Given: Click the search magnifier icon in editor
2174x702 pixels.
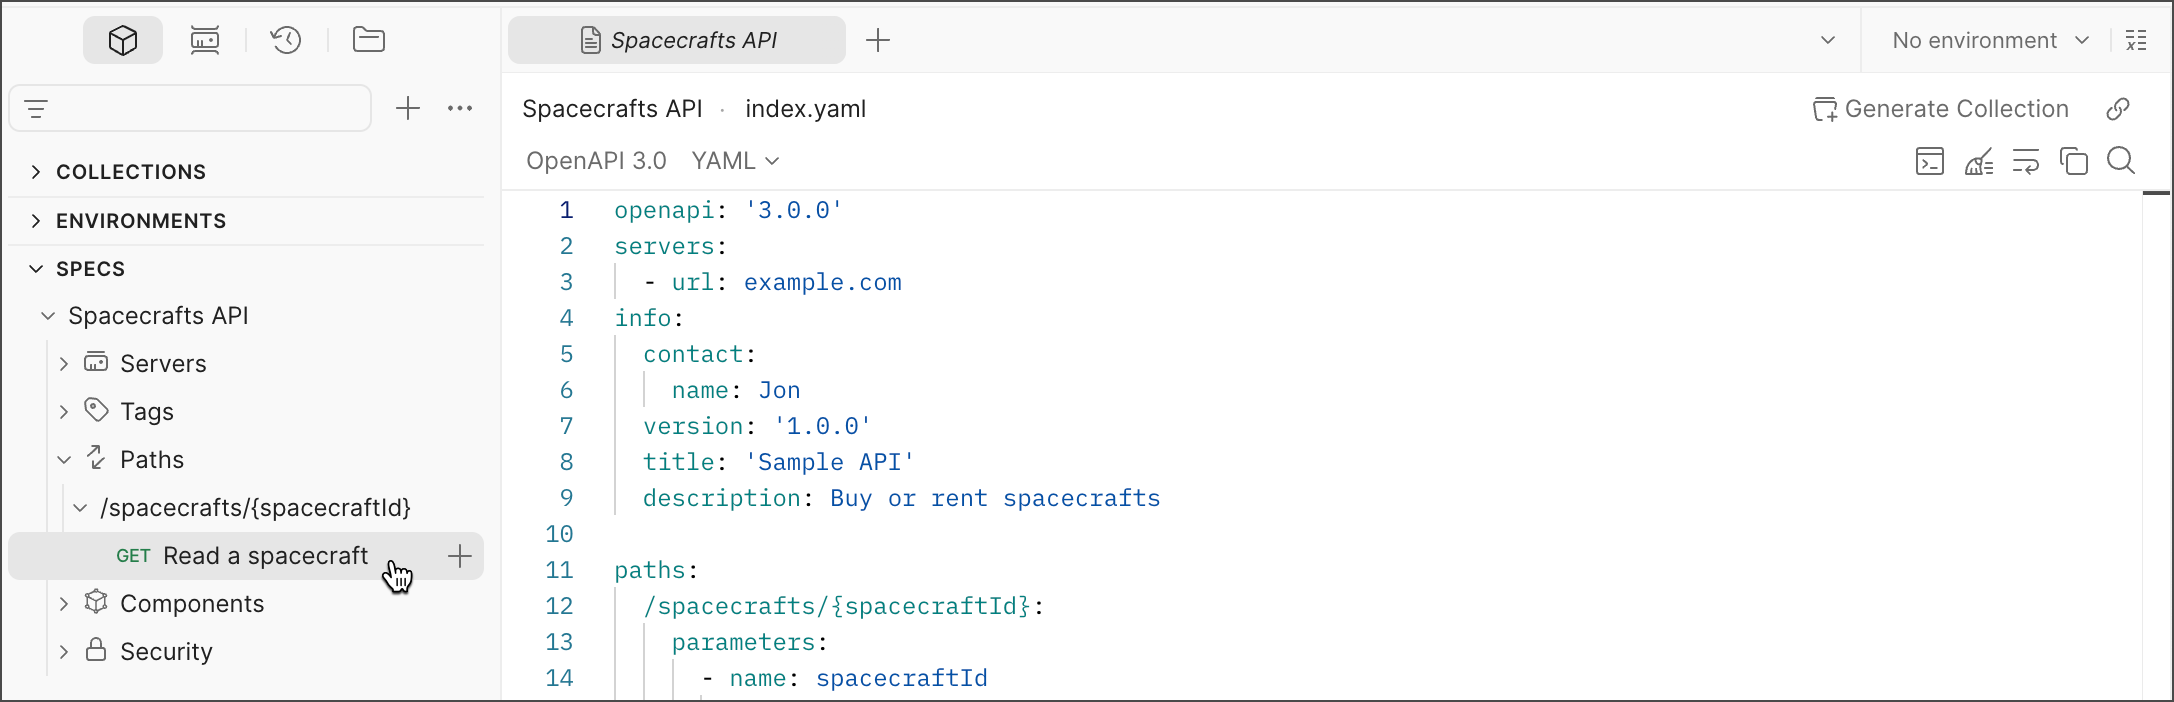Looking at the screenshot, I should (x=2121, y=161).
